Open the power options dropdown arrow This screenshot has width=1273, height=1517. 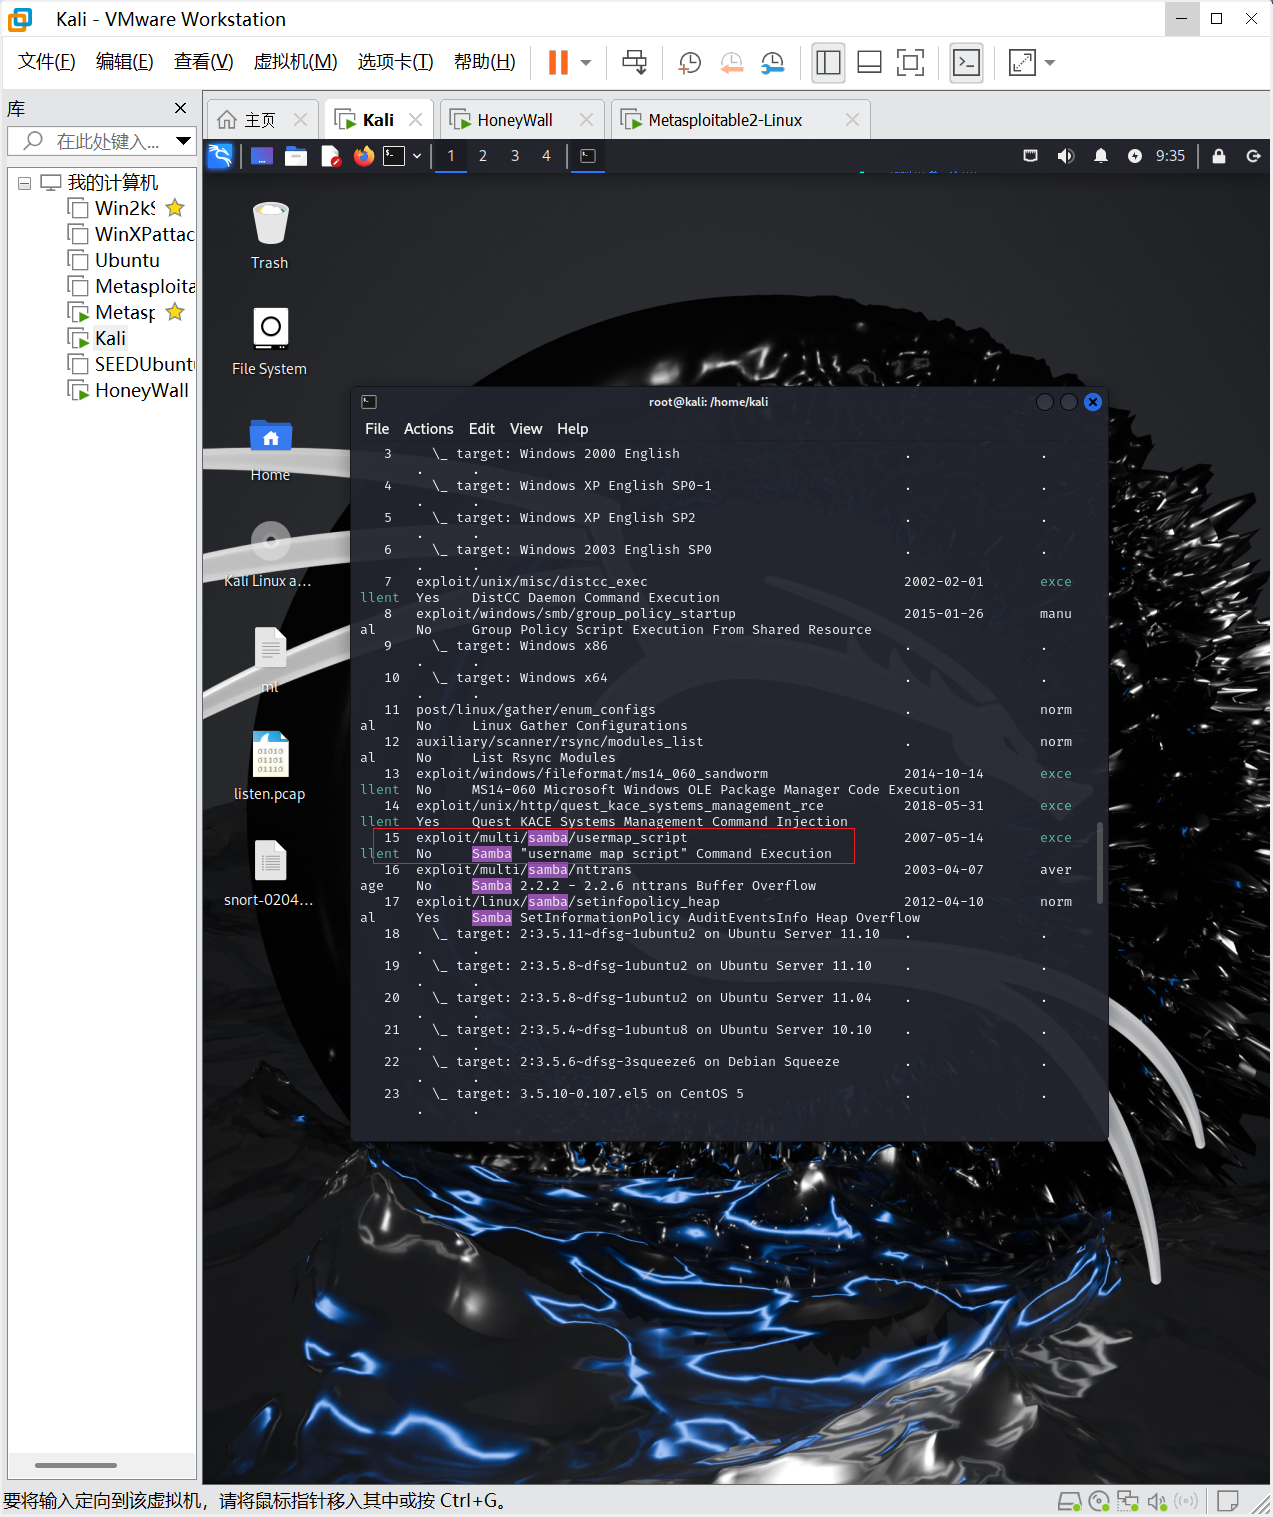pos(586,63)
